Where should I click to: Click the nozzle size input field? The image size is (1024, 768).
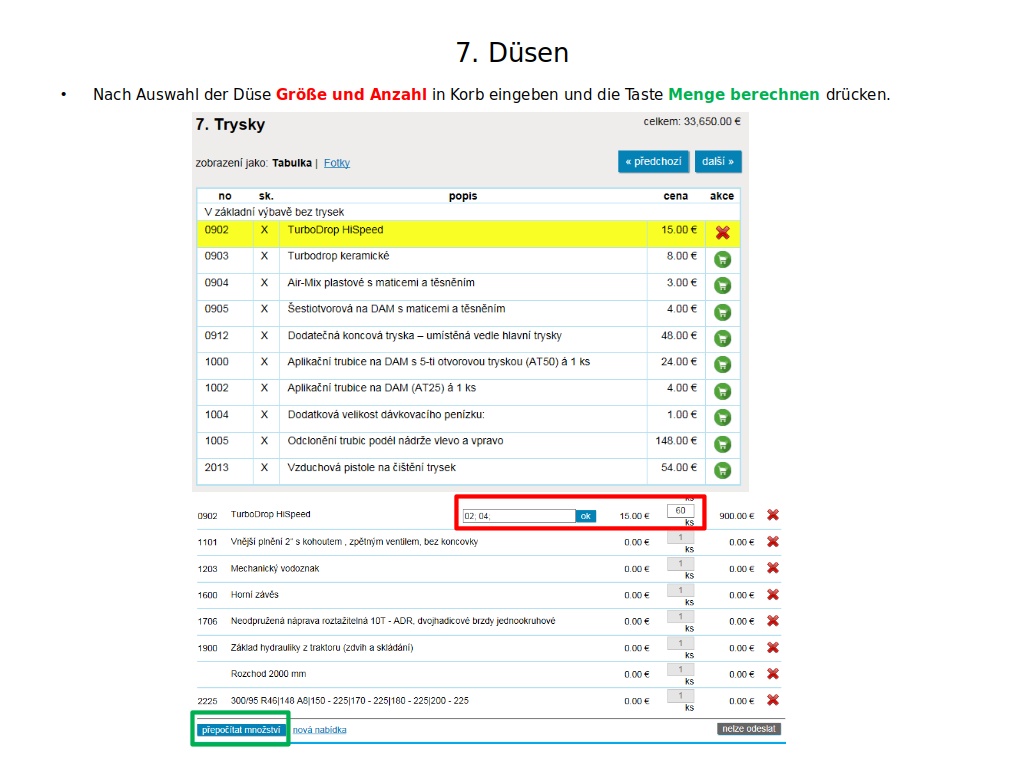[x=518, y=516]
